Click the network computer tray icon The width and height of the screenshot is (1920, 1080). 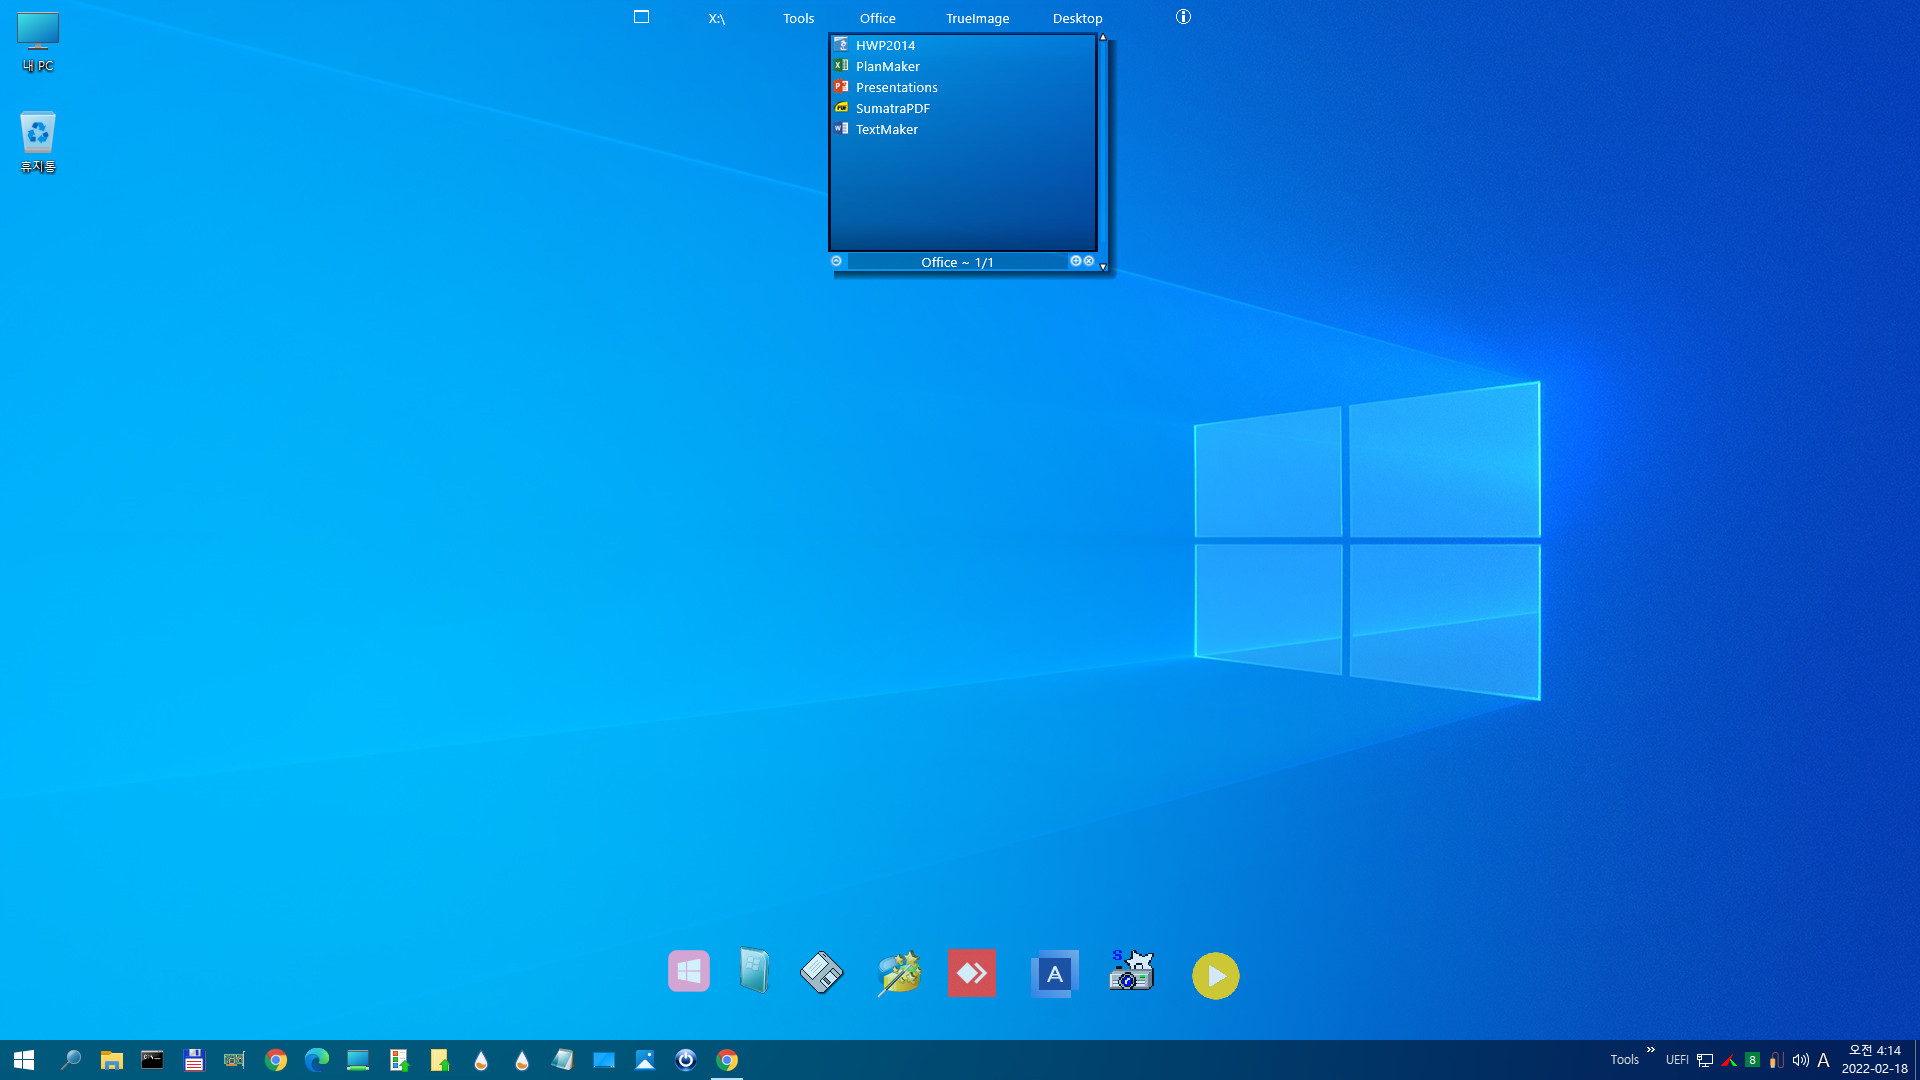pos(1705,1060)
